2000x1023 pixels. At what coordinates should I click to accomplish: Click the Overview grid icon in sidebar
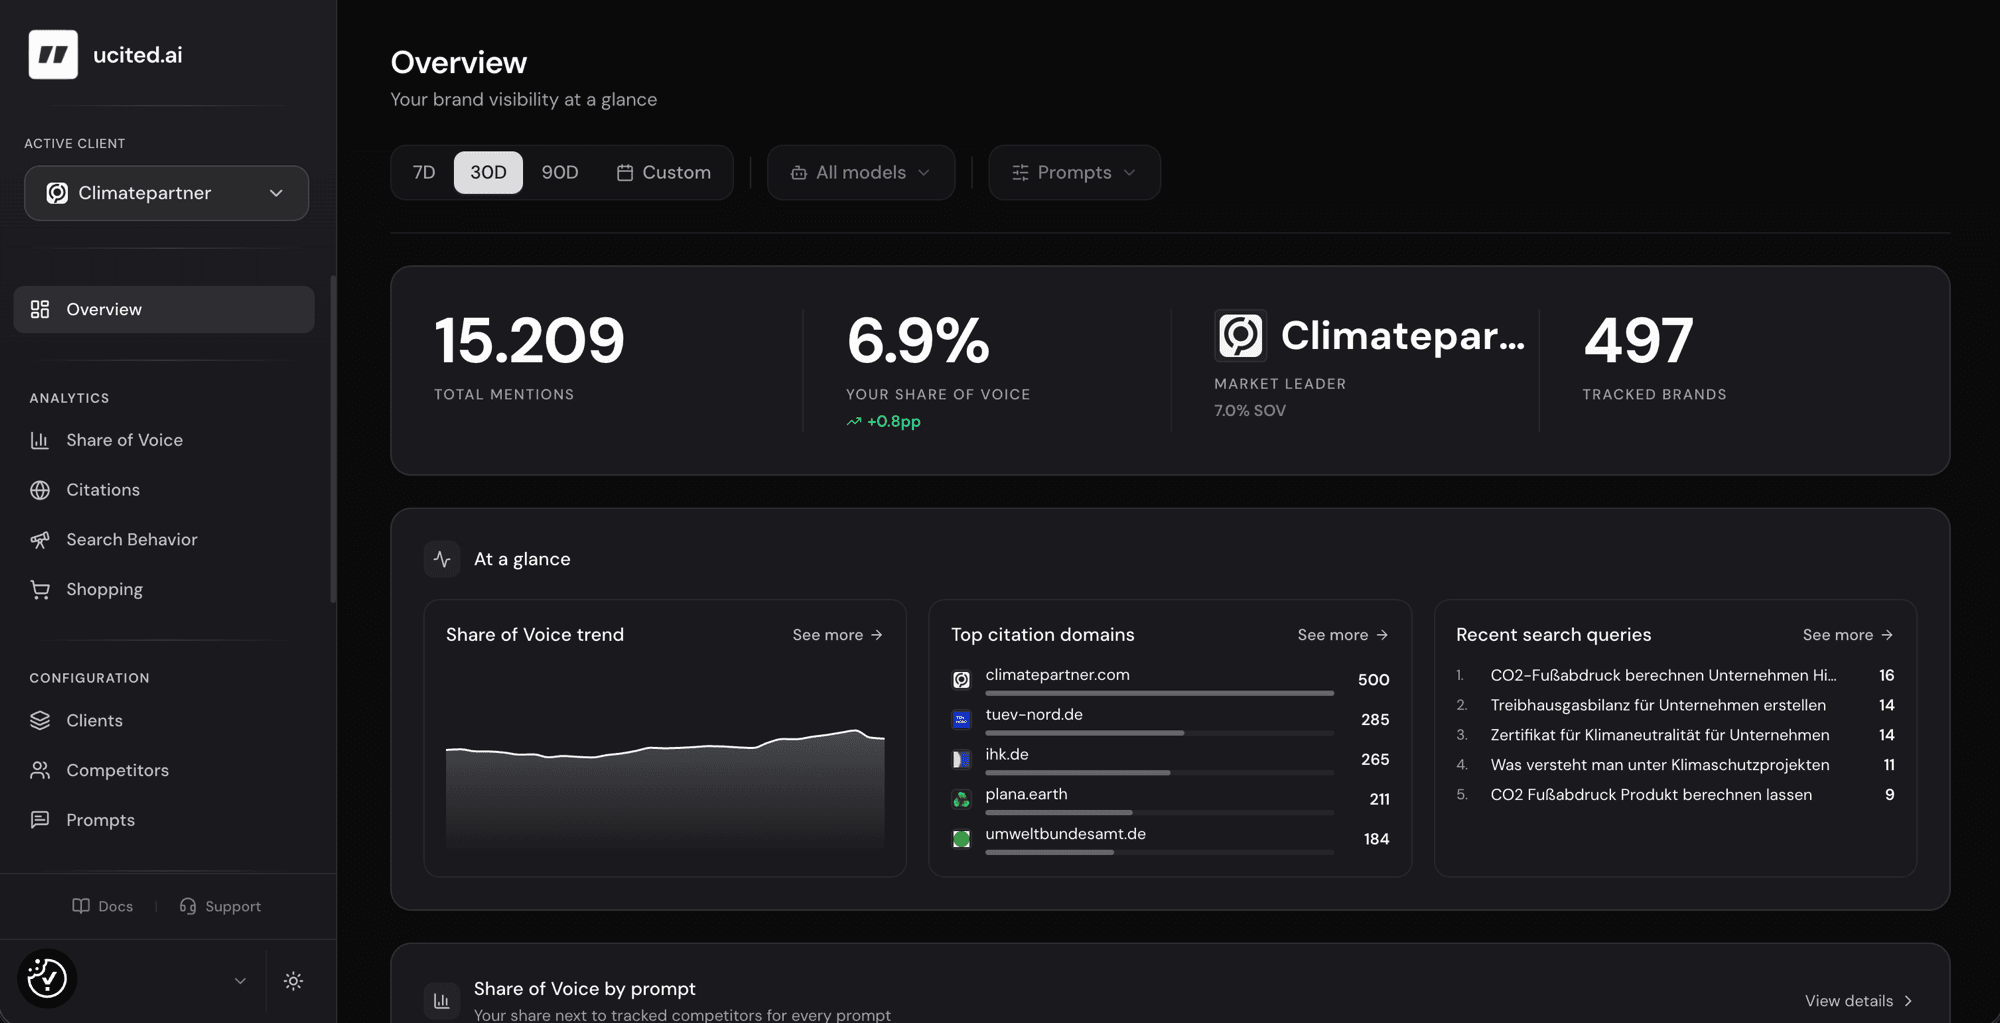[x=40, y=309]
